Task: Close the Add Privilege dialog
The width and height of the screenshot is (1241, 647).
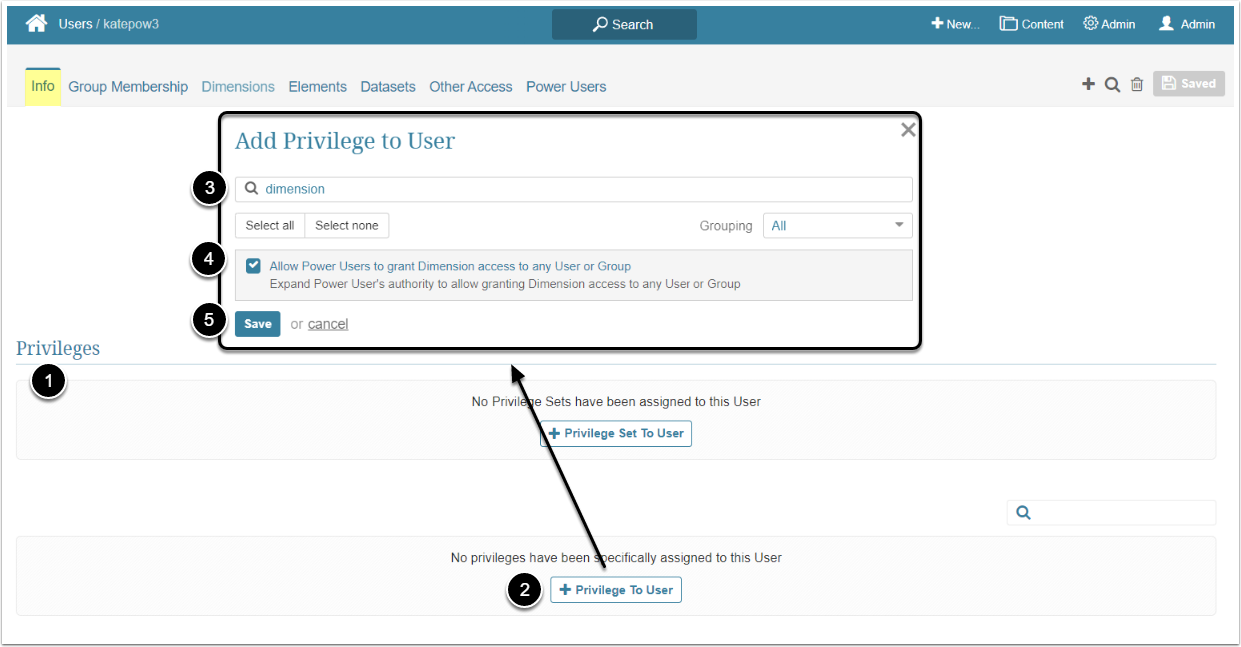Action: click(x=908, y=130)
